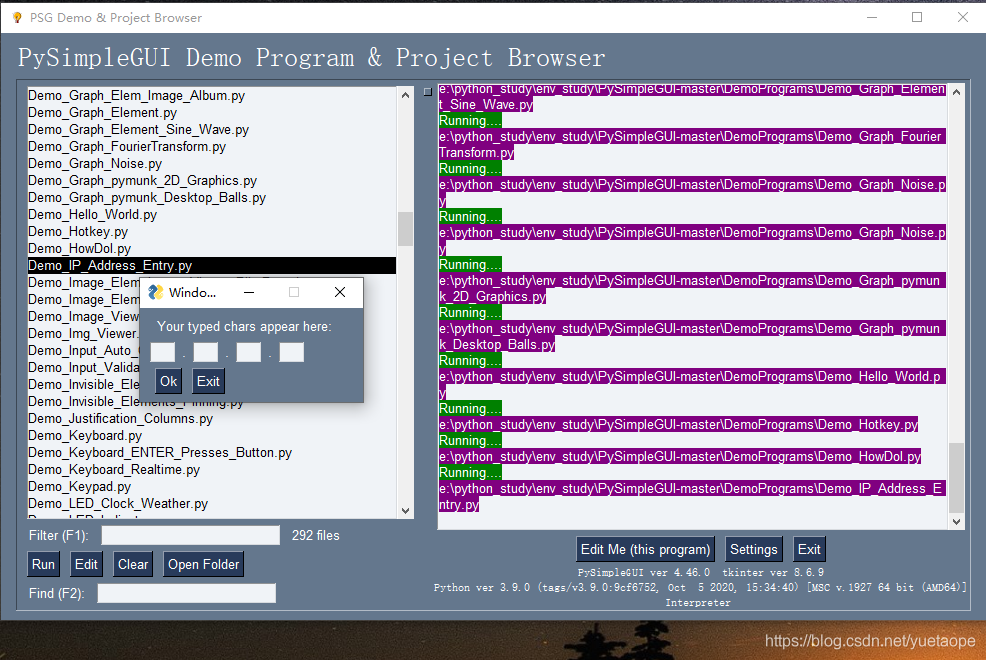Click Exit in the IP entry popup
This screenshot has height=660, width=986.
(208, 381)
